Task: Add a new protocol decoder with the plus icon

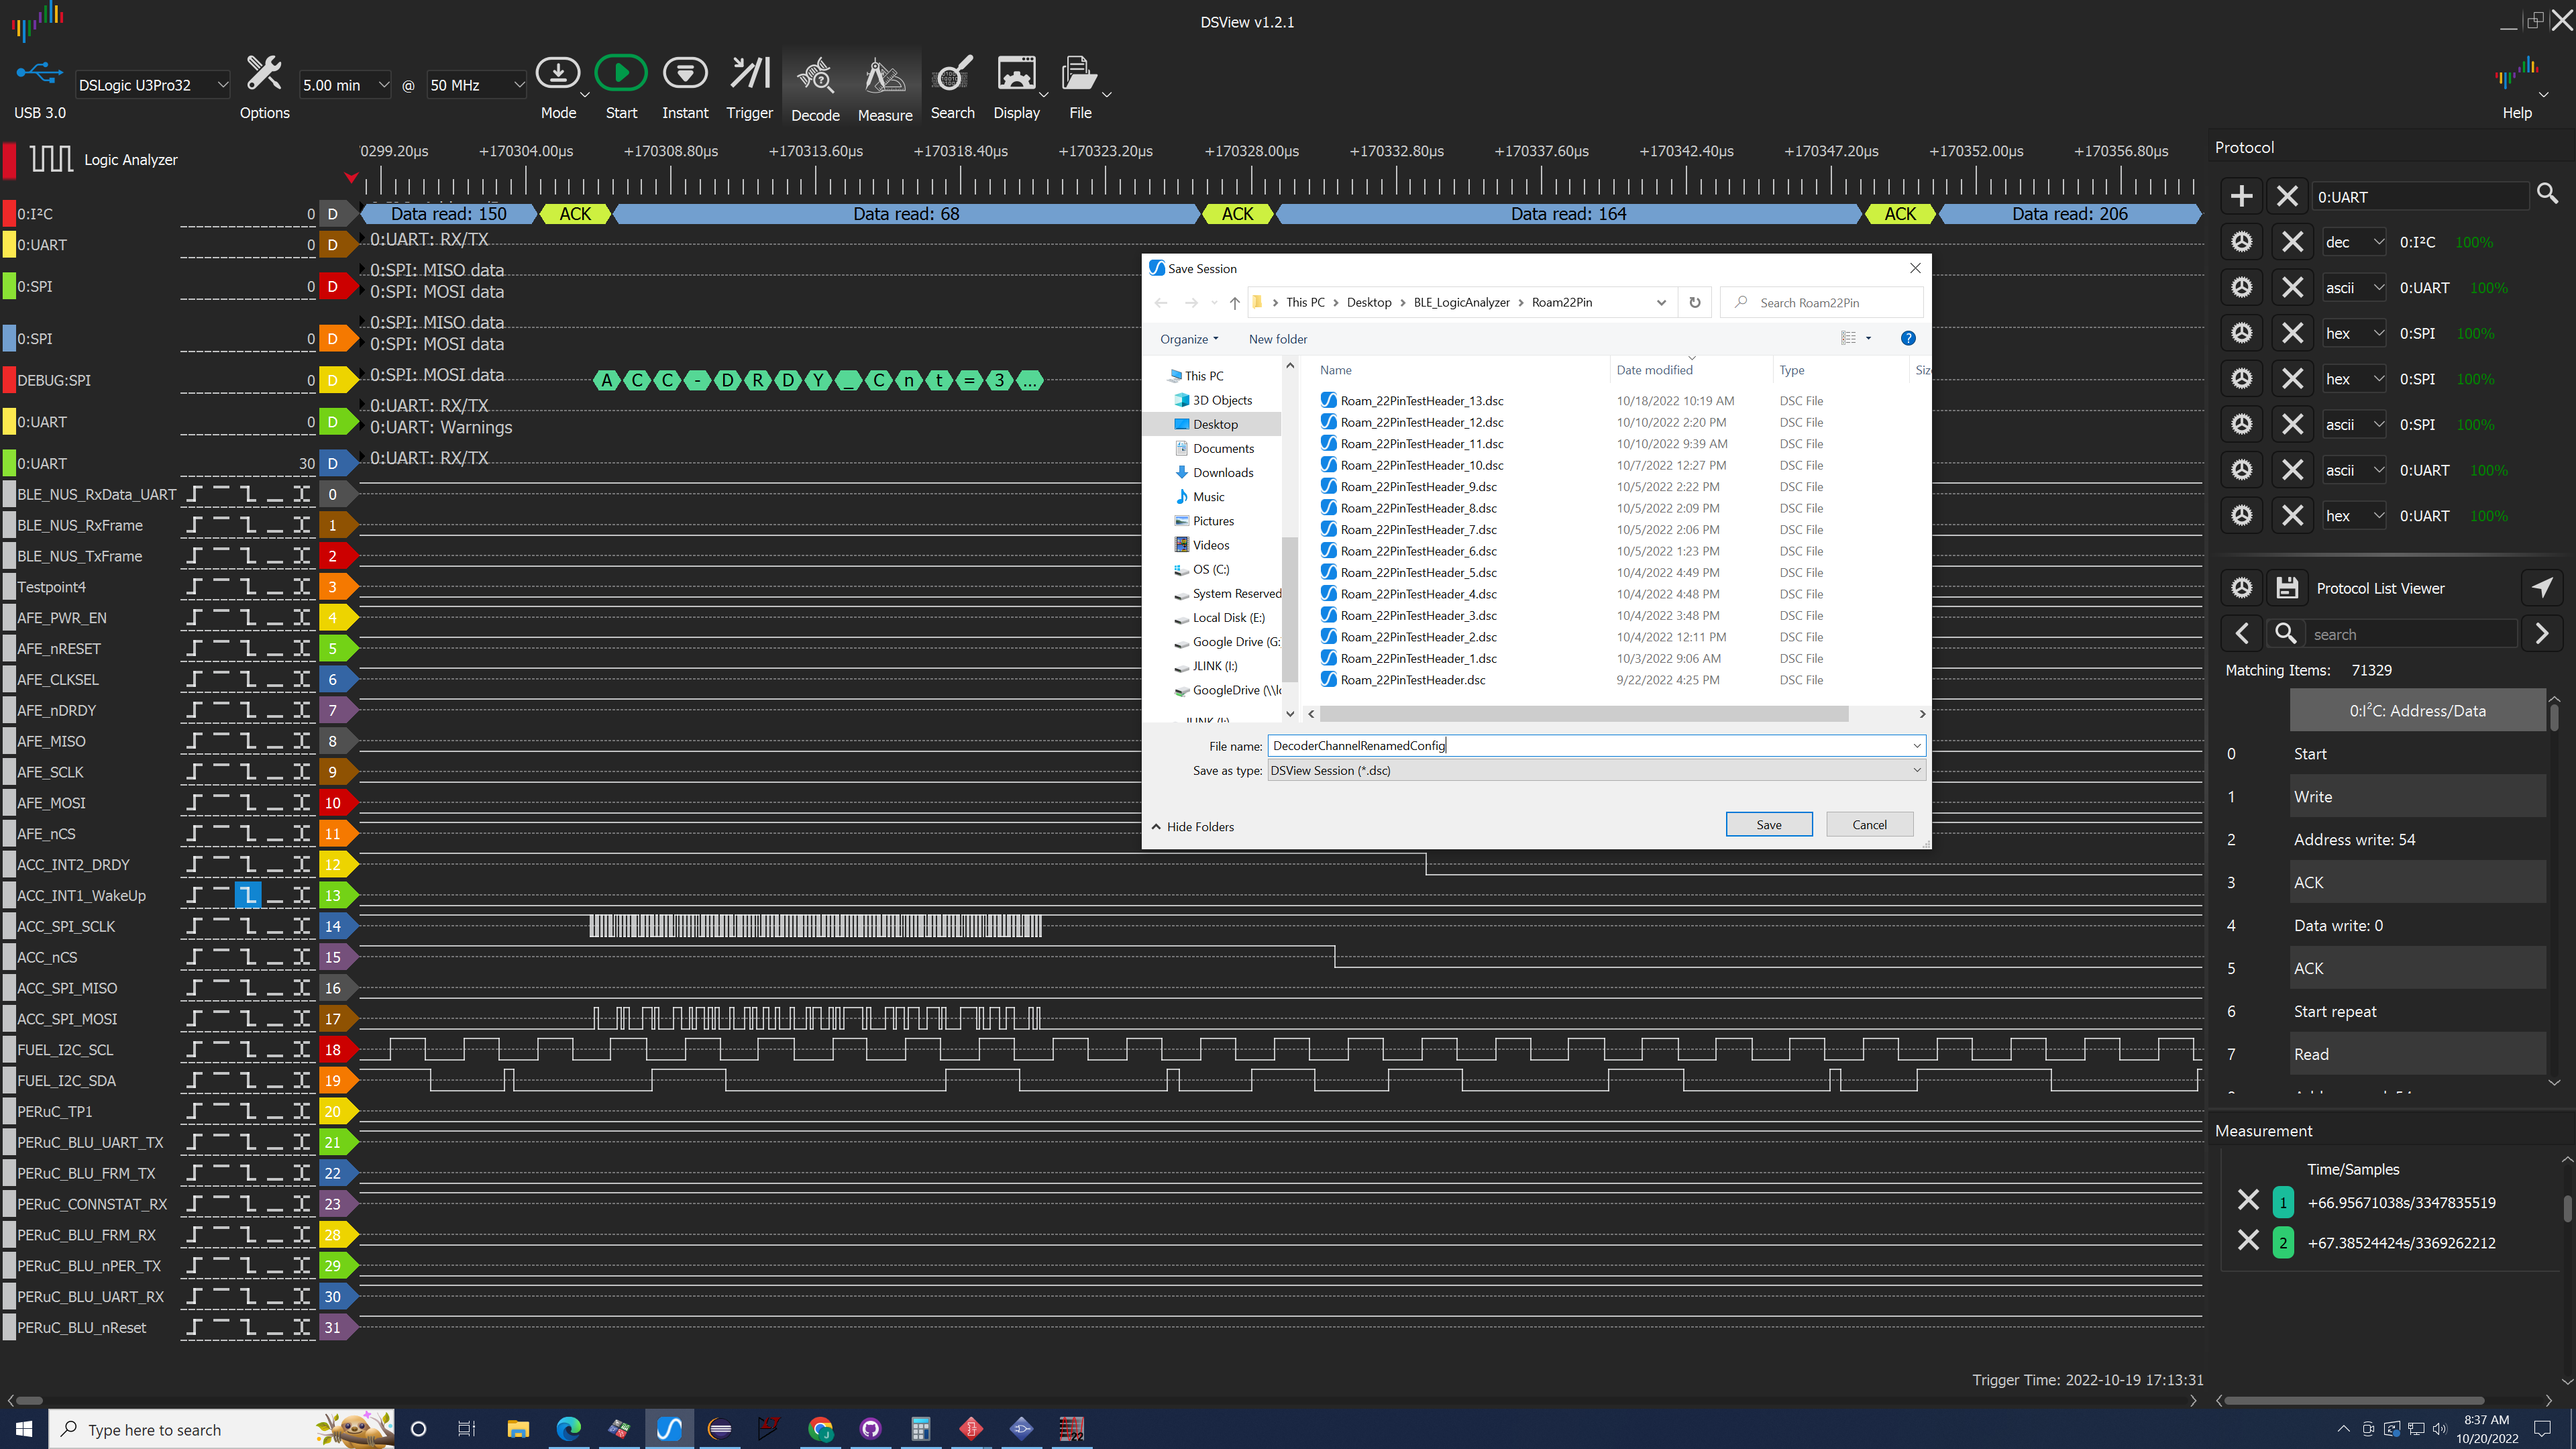Action: click(2242, 196)
